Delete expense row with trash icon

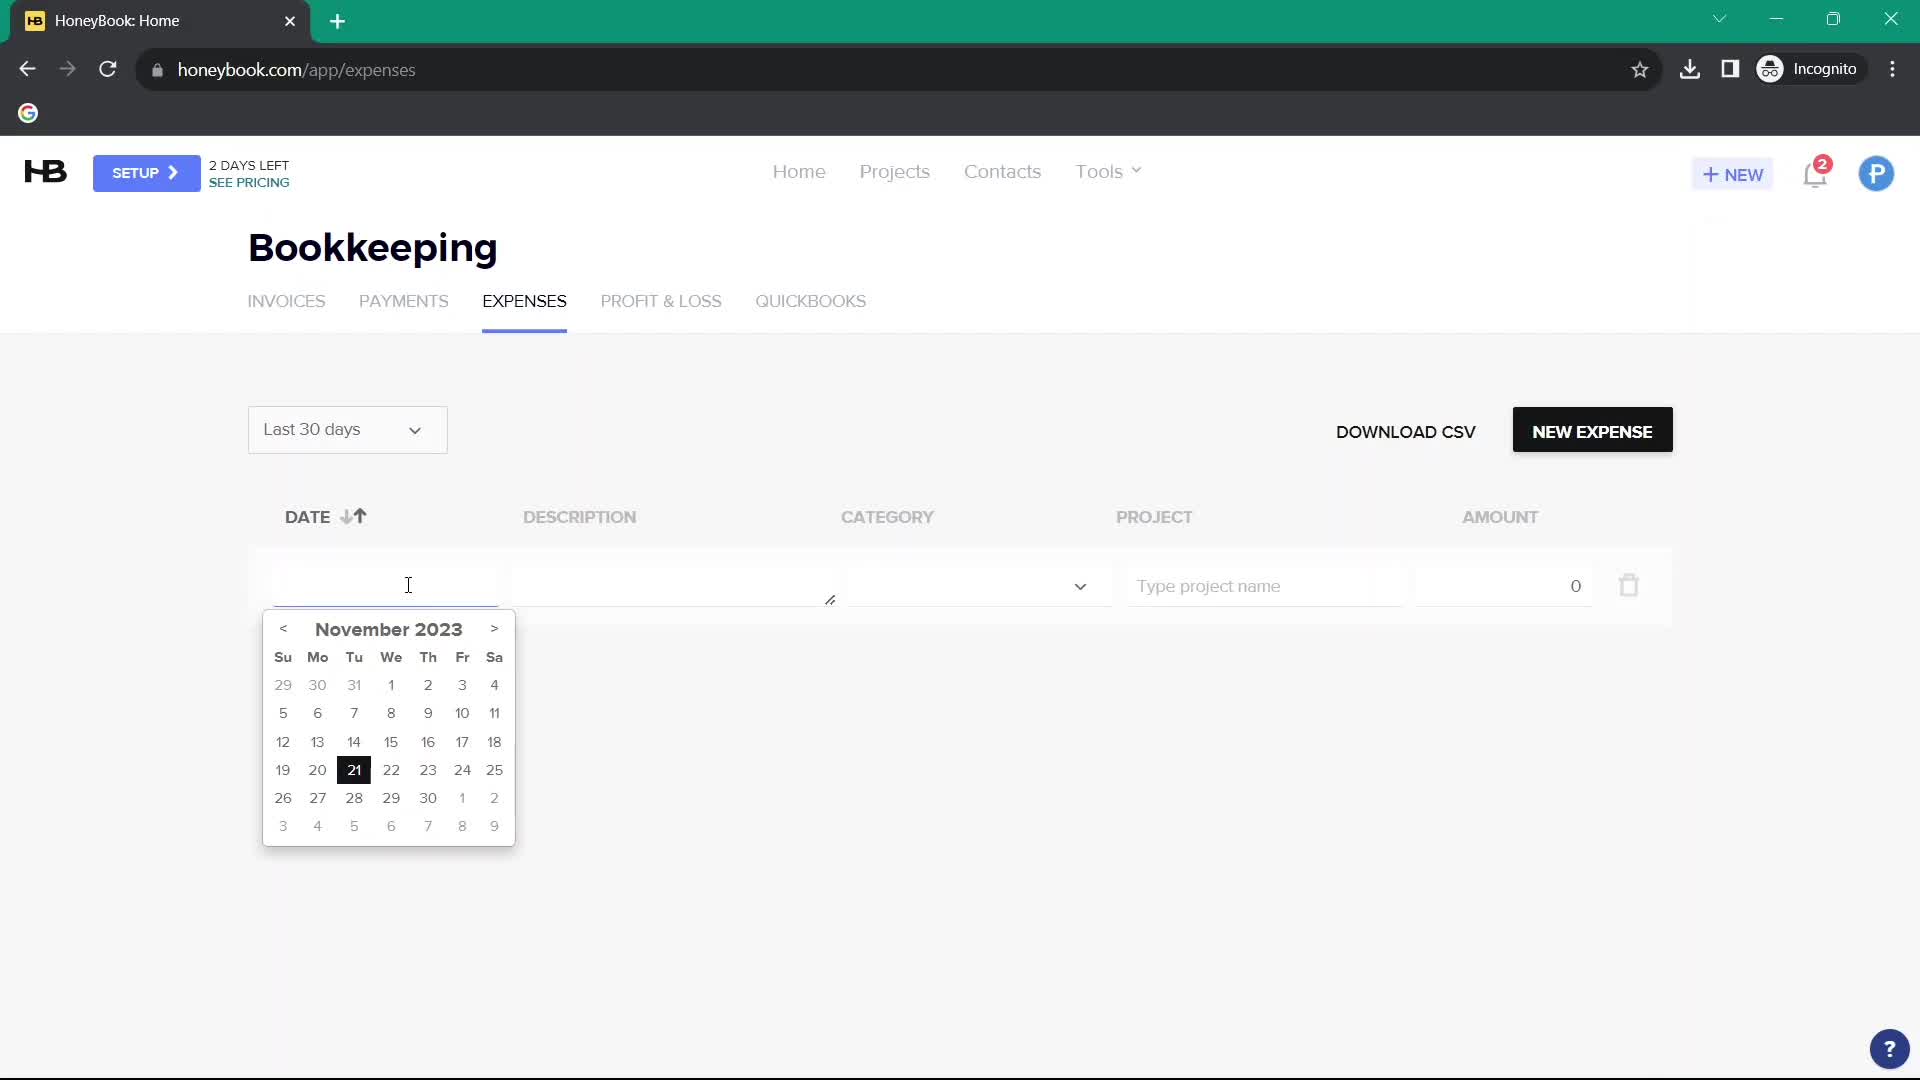(x=1629, y=586)
